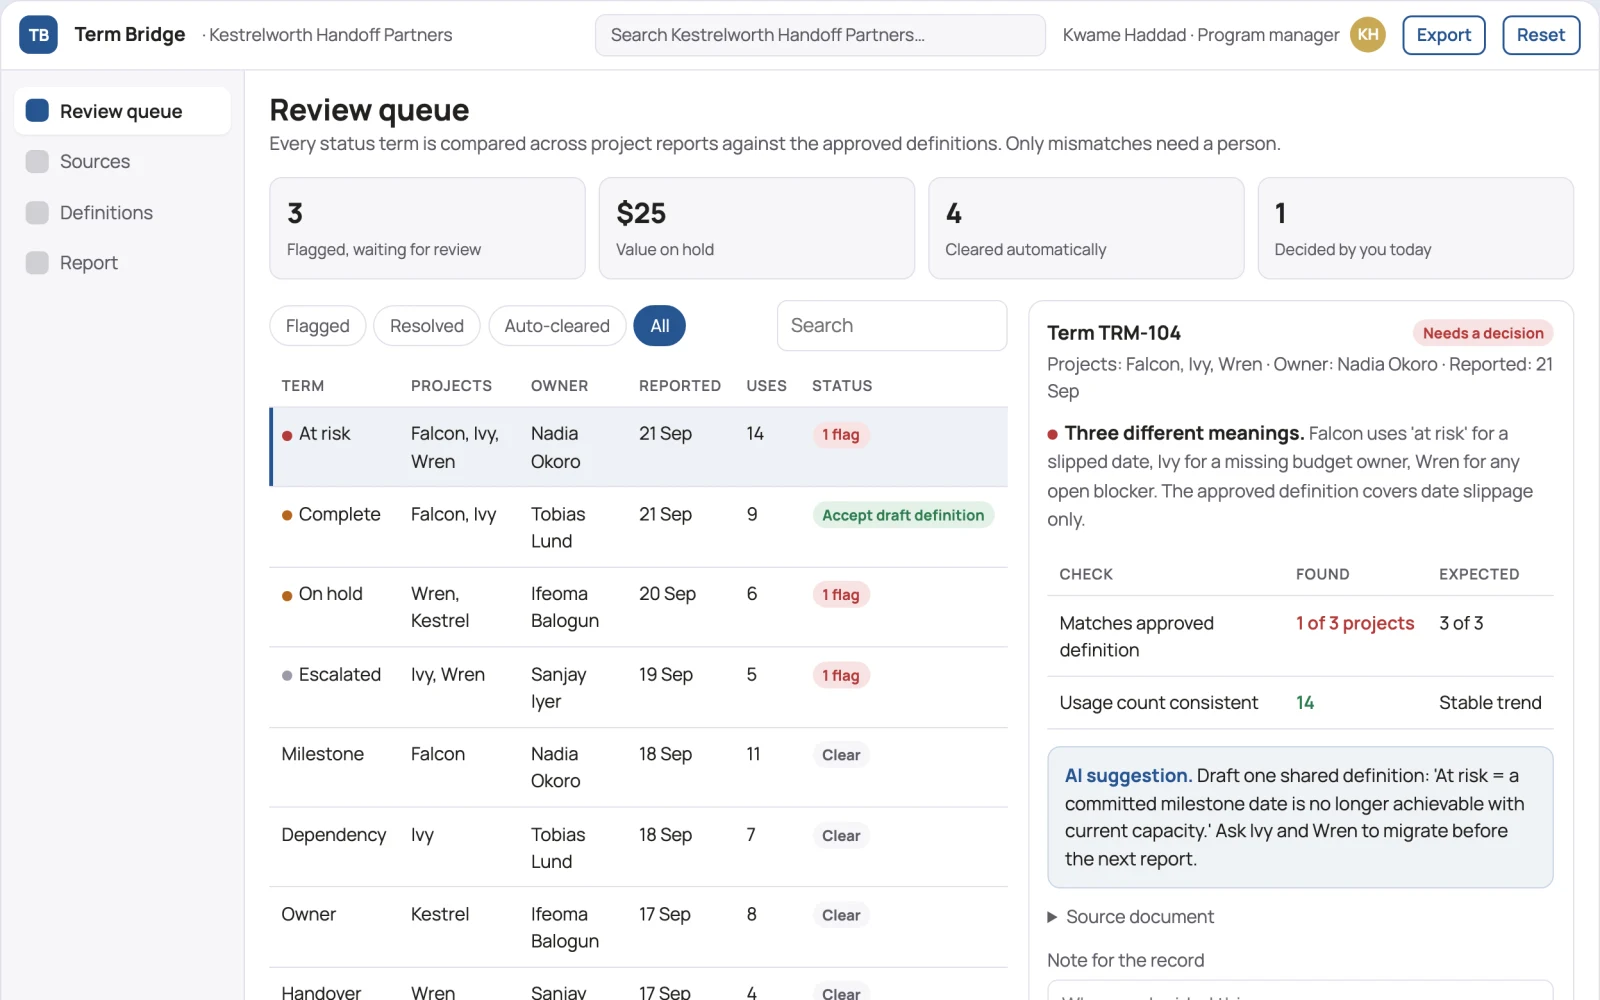Expand the Source document disclosure triangle
Screen dimensions: 1600x1000
click(x=1052, y=917)
